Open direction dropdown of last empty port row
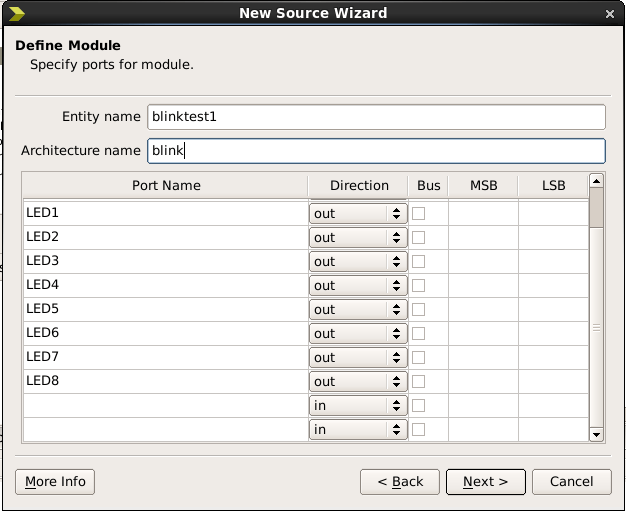Image resolution: width=626 pixels, height=511 pixels. [x=358, y=429]
